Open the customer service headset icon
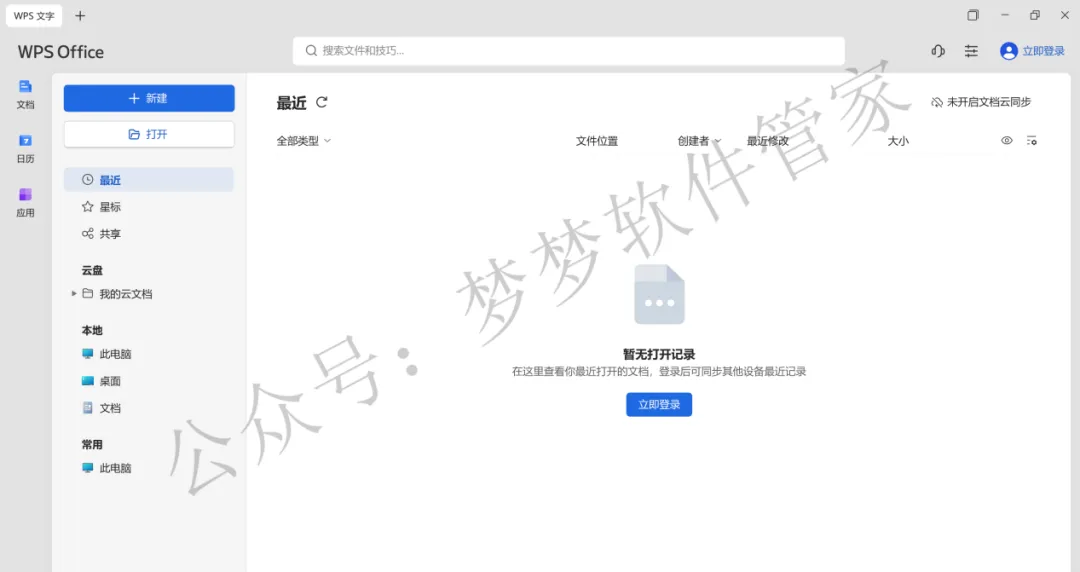Viewport: 1080px width, 572px height. coord(938,51)
